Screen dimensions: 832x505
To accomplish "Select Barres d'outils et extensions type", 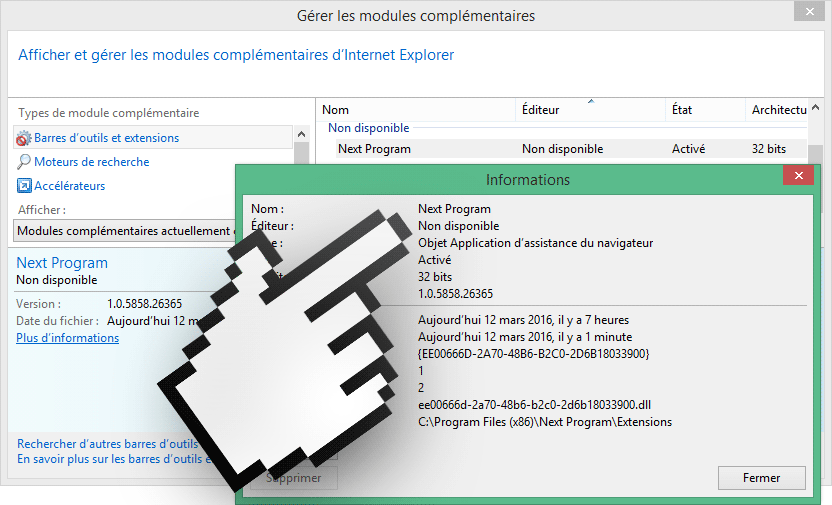I will point(153,137).
